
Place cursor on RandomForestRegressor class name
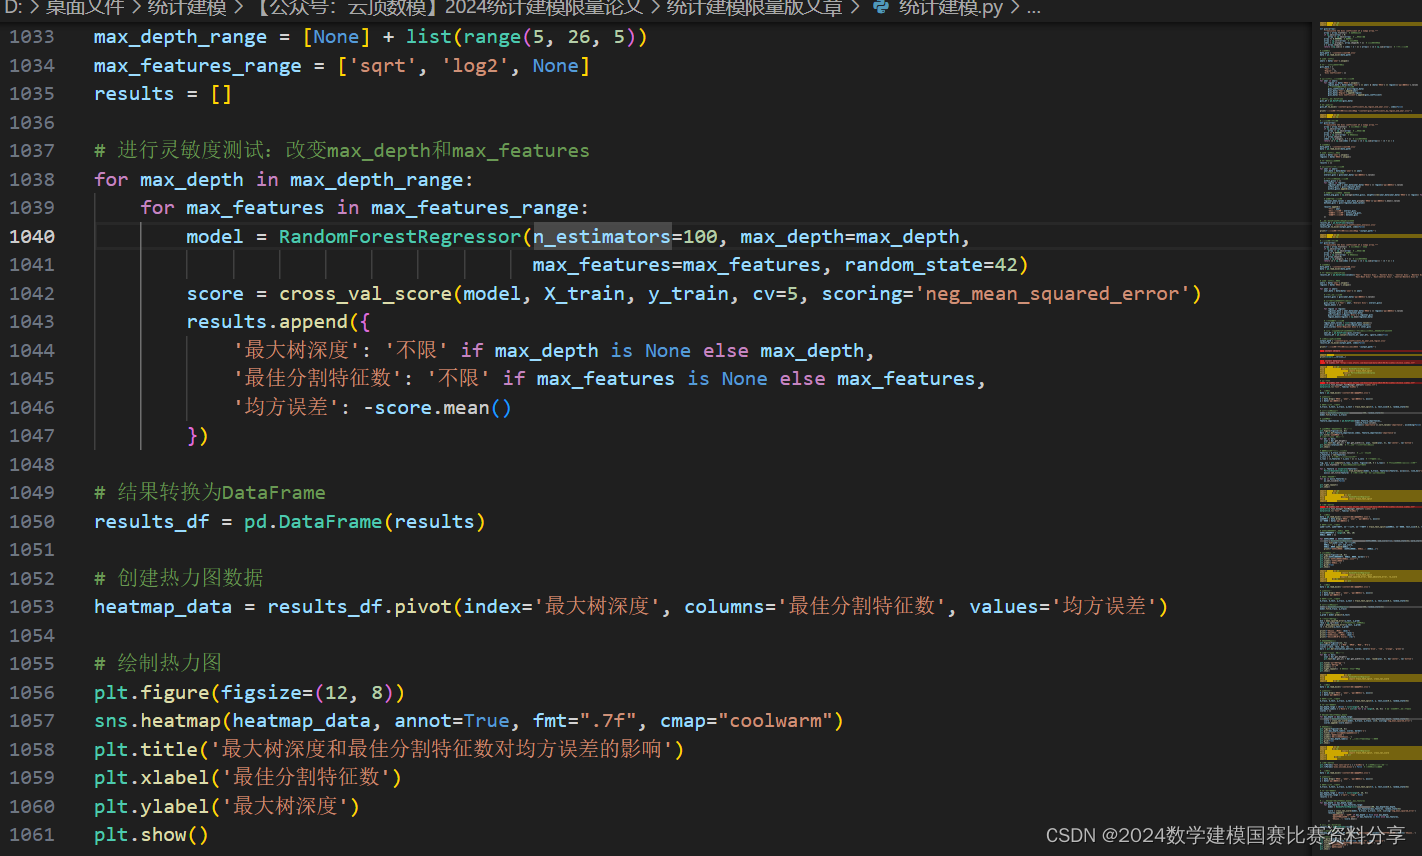[400, 237]
